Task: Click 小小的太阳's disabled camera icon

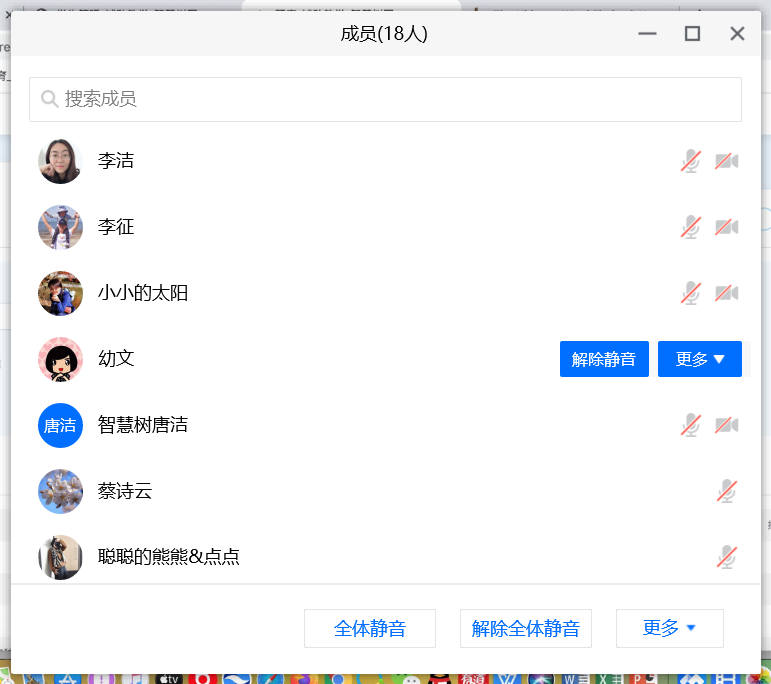Action: [x=727, y=293]
